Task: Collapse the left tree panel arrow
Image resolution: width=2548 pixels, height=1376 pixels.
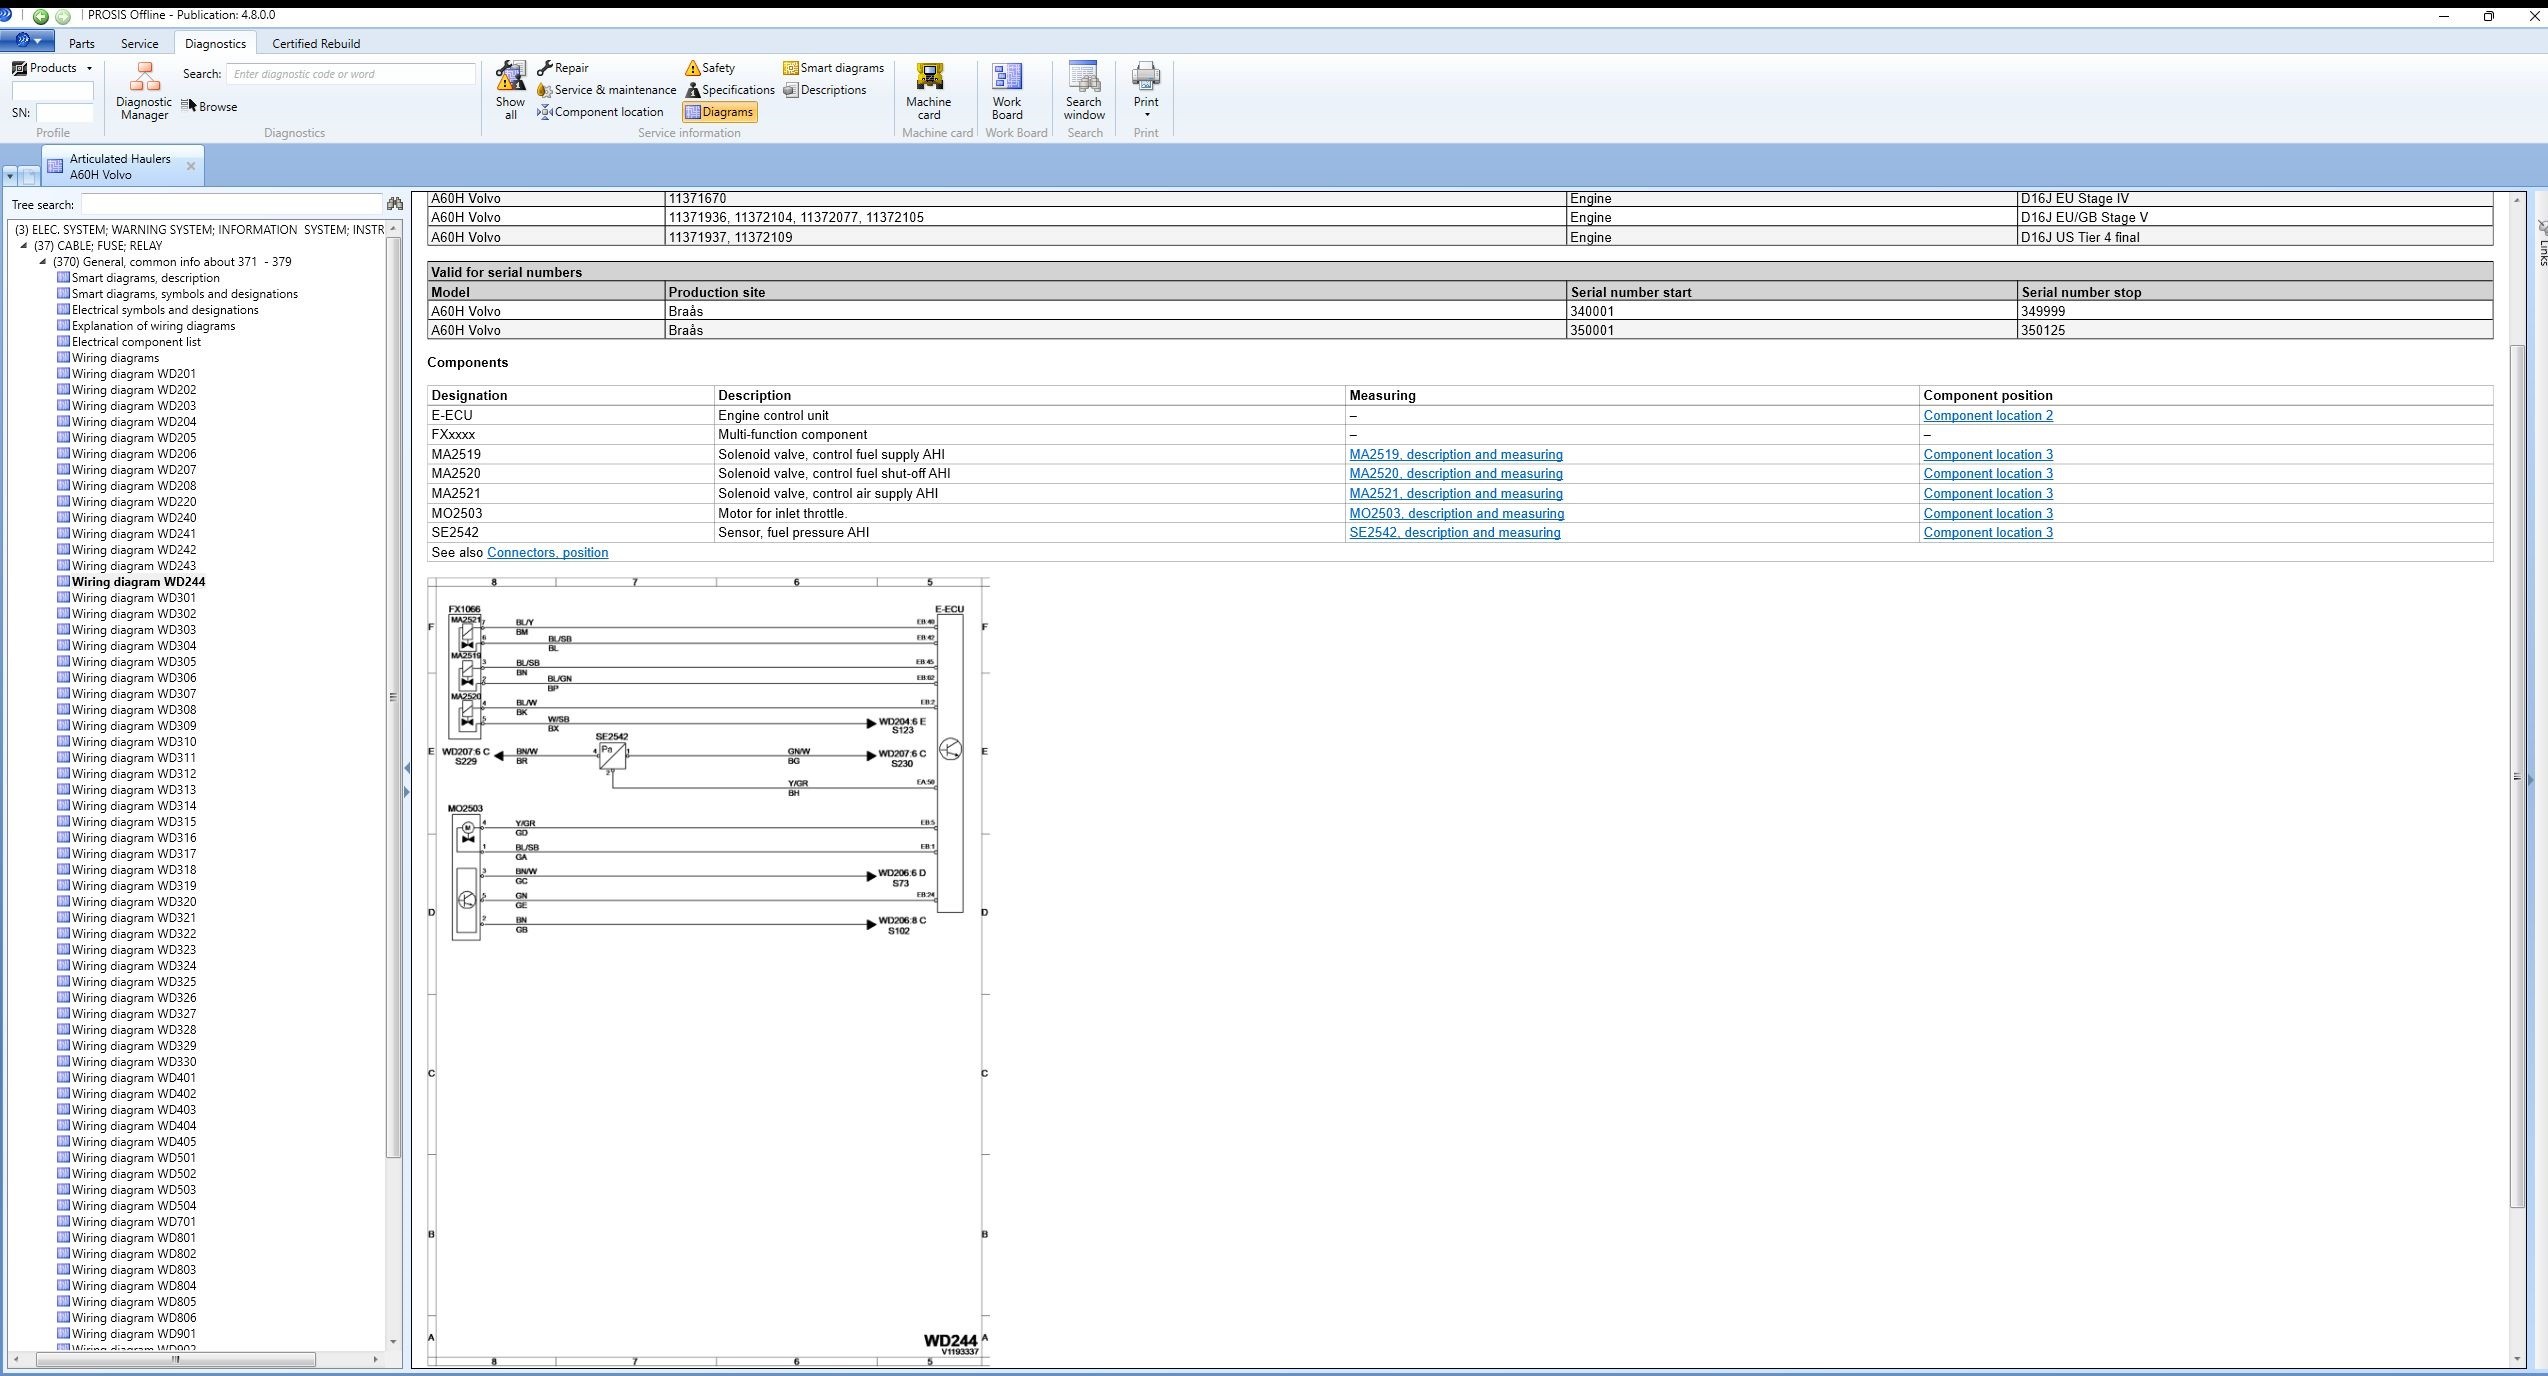Action: pos(407,769)
